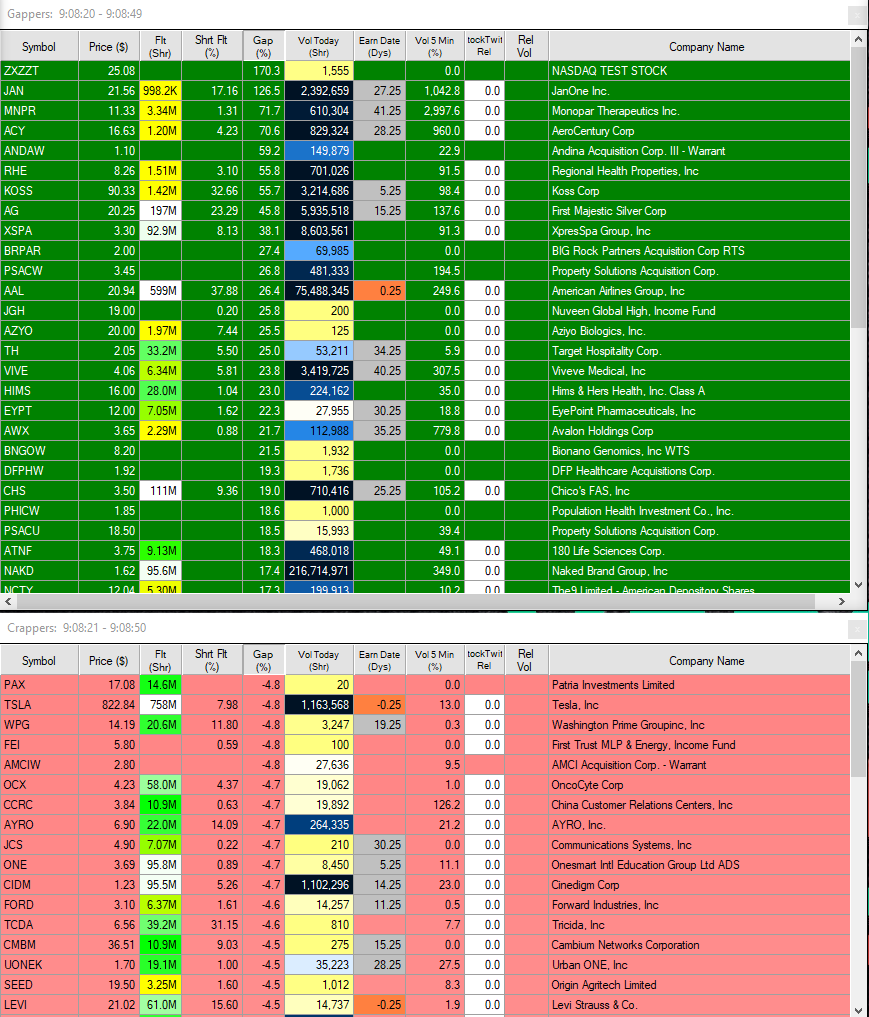
Task: Click the NAKD symbol cell
Action: (x=40, y=571)
